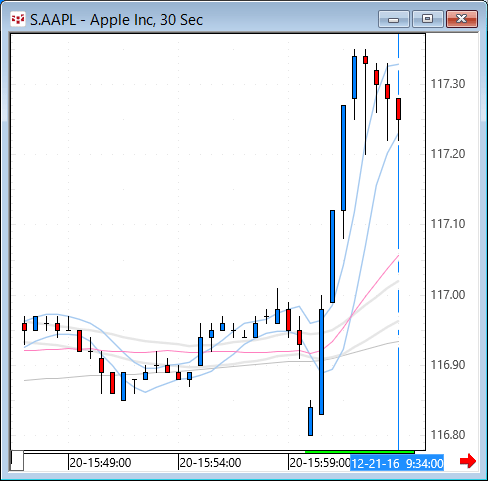Click the small white box at time axis start
This screenshot has width=488, height=481.
click(17, 461)
